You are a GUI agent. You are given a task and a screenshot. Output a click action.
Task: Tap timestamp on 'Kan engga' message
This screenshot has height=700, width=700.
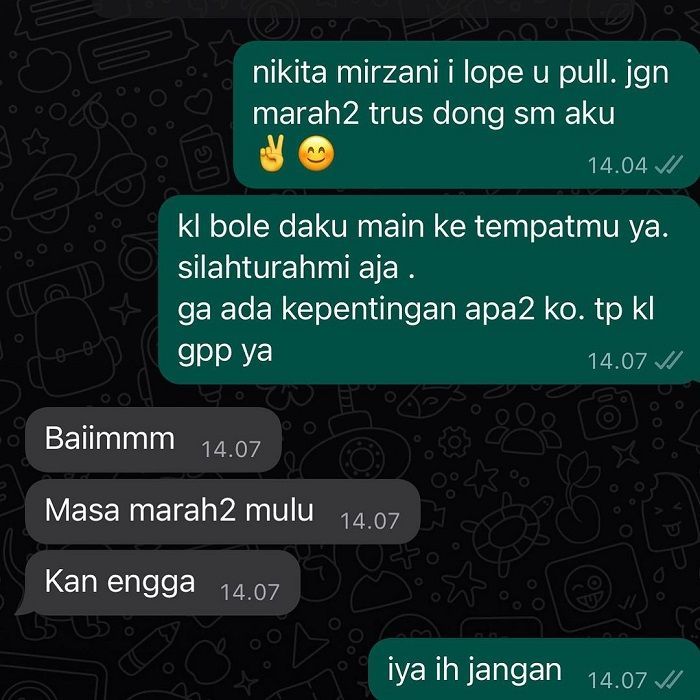[250, 593]
